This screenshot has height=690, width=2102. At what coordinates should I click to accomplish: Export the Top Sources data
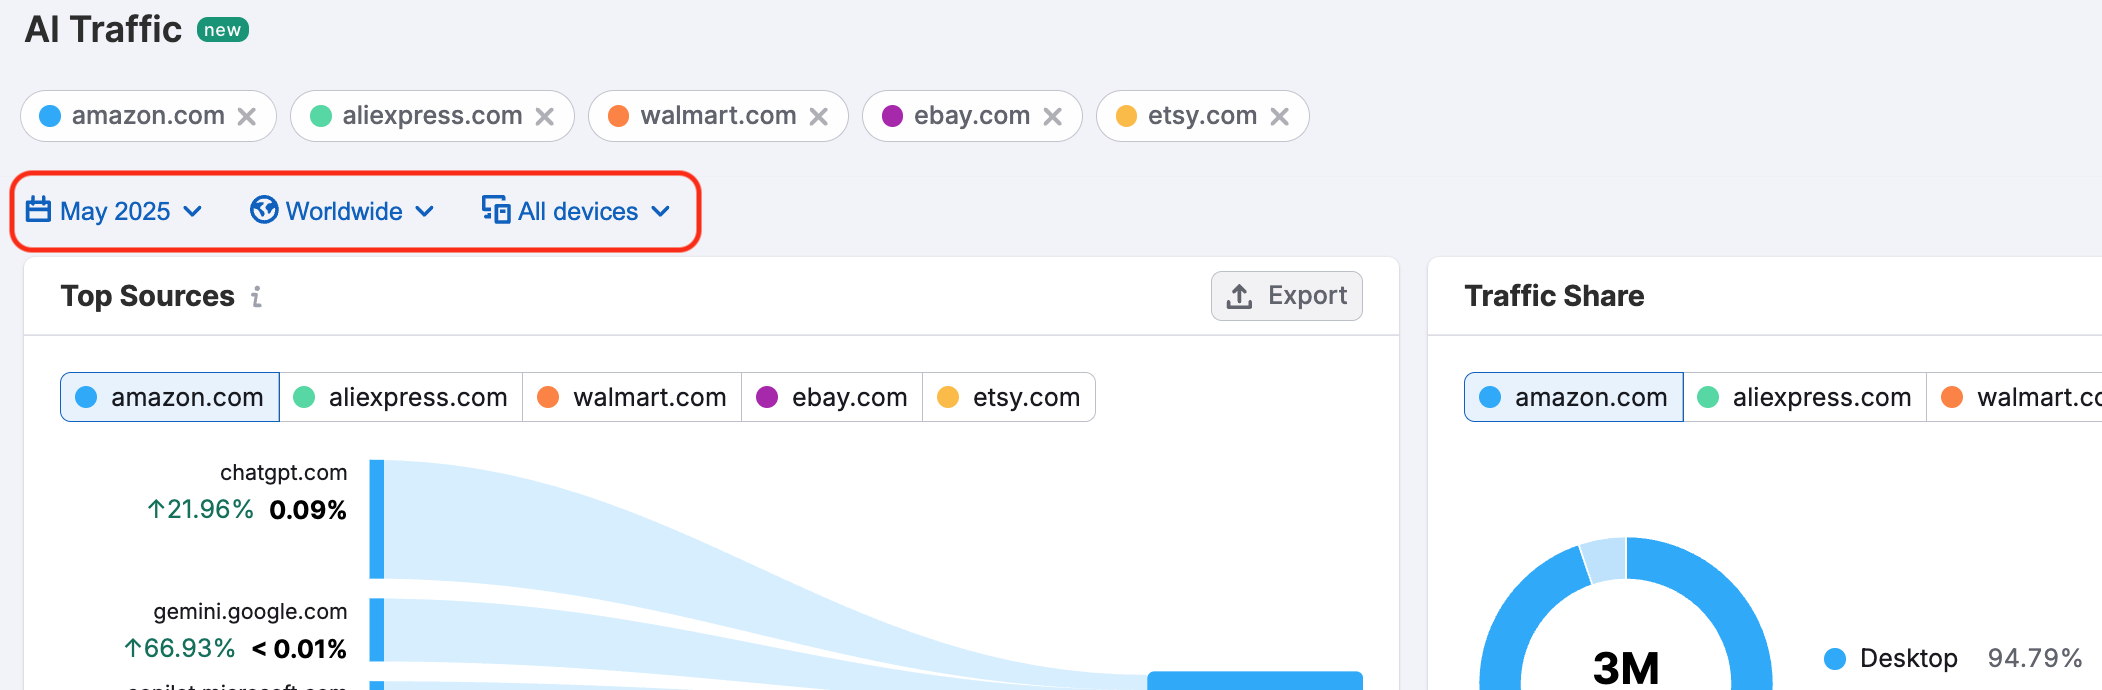(1286, 296)
